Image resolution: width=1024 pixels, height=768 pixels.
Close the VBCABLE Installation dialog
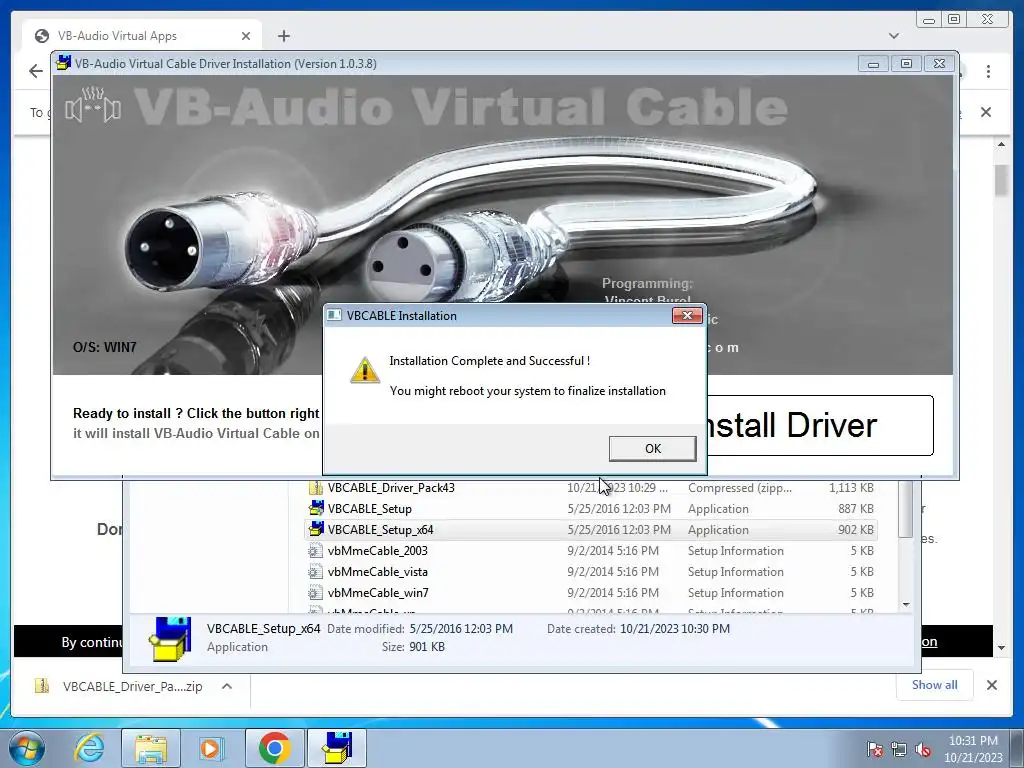687,315
